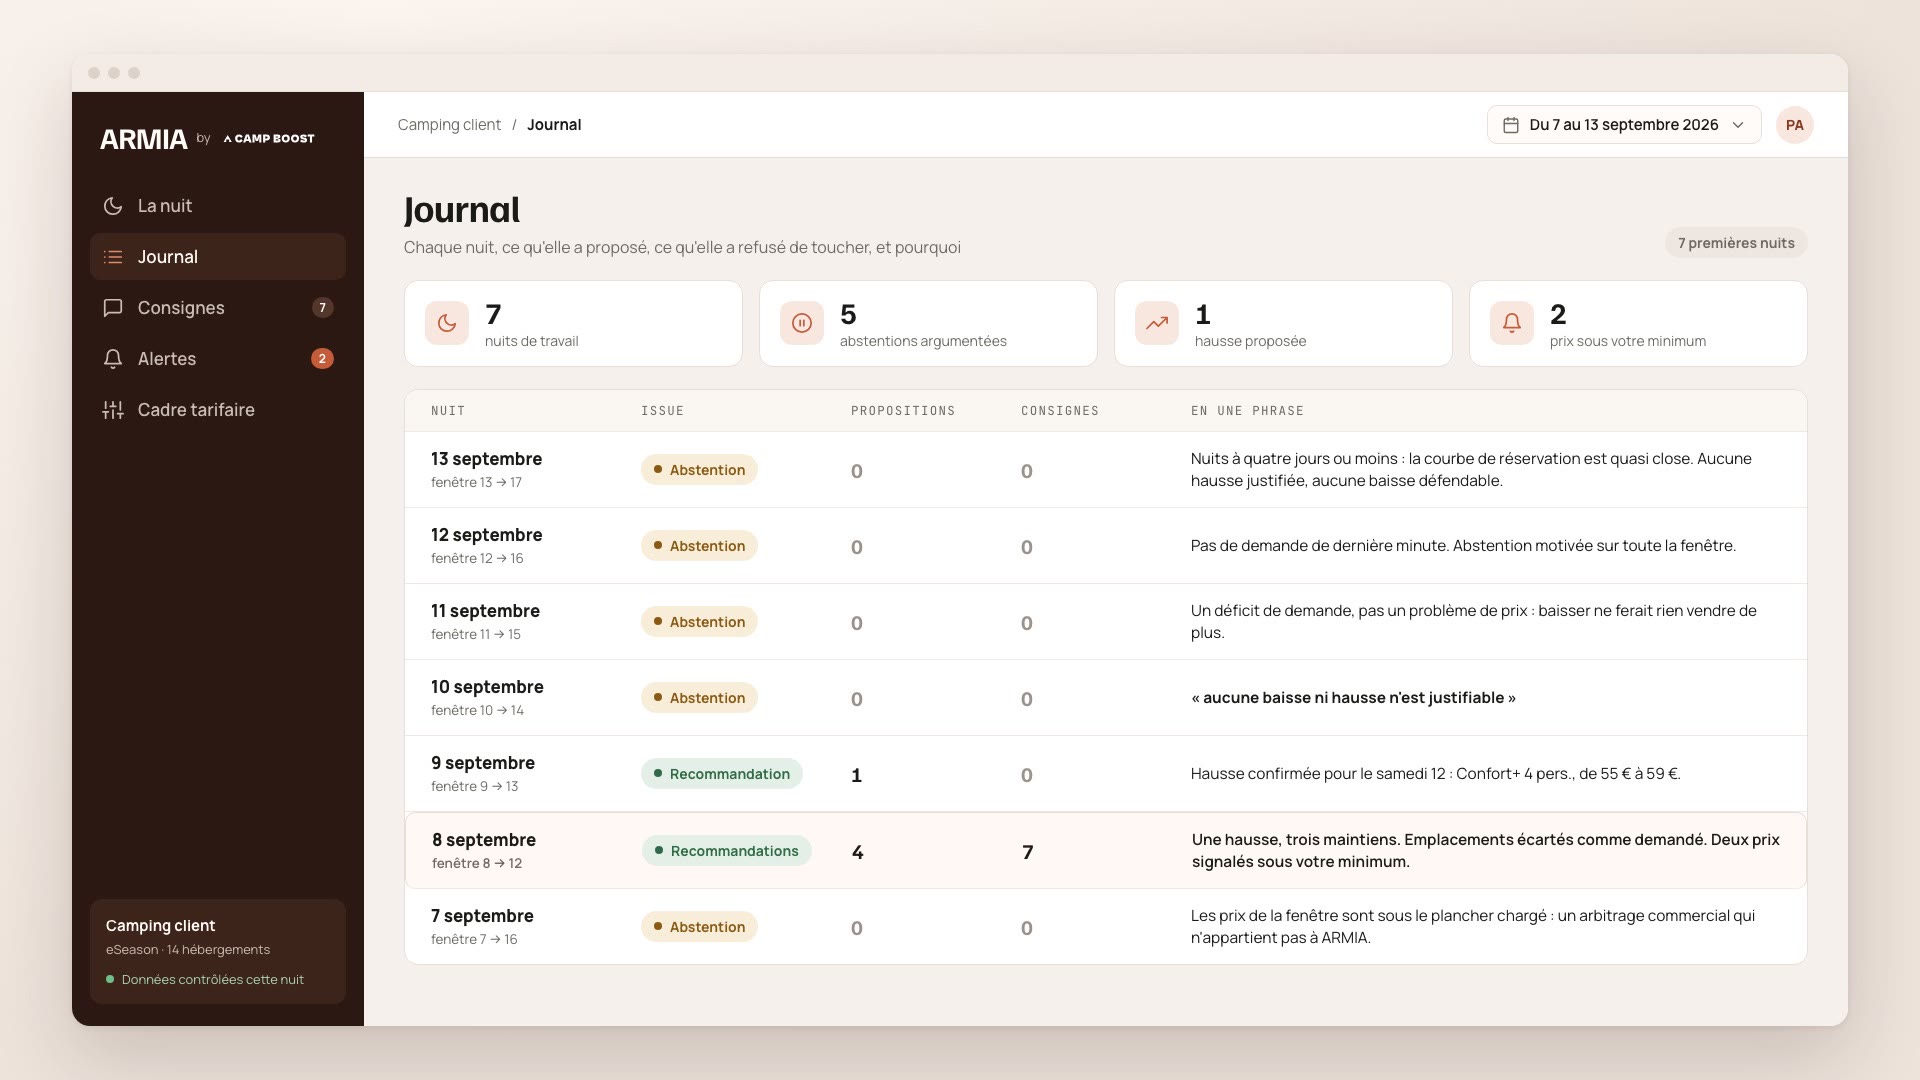The image size is (1920, 1080).
Task: Click the 7 premières nuits pill
Action: [1736, 243]
